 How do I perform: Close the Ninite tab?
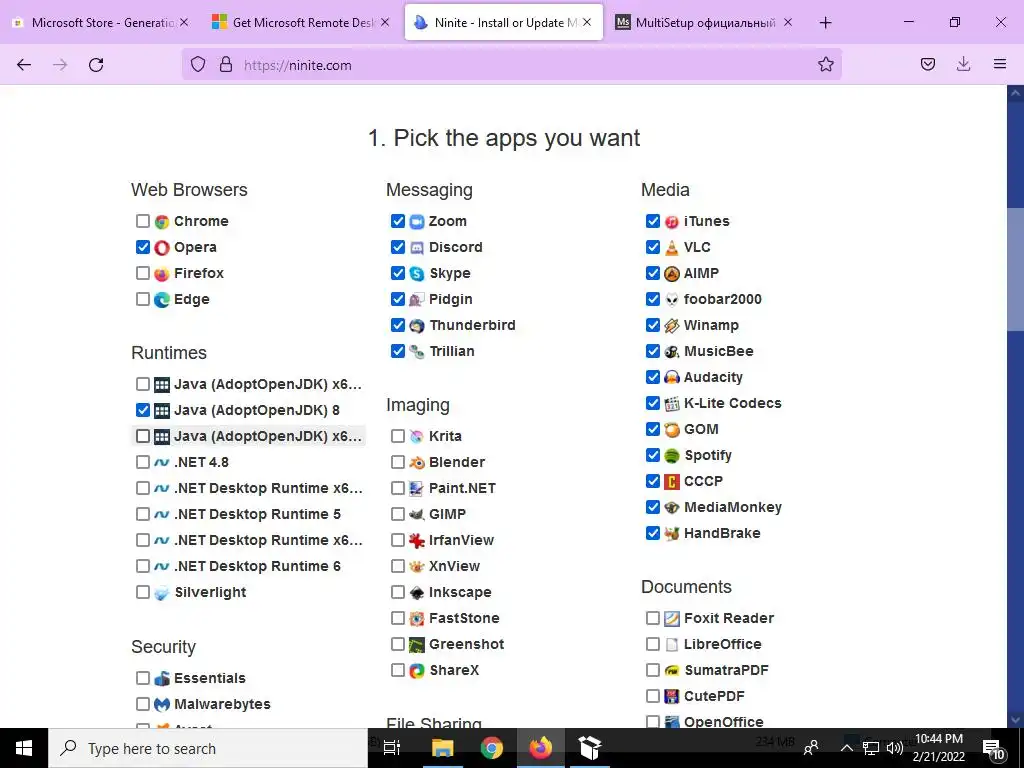[587, 22]
